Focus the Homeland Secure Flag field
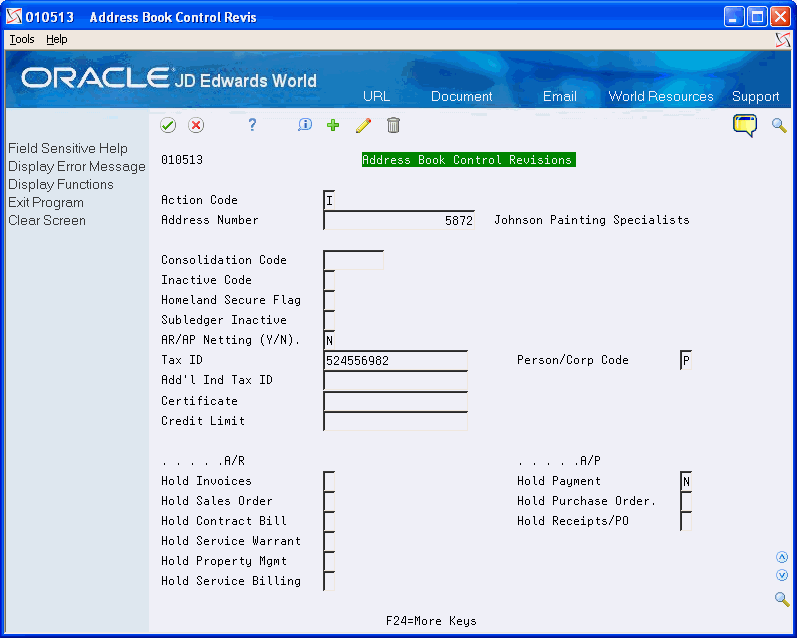The image size is (797, 638). (329, 300)
